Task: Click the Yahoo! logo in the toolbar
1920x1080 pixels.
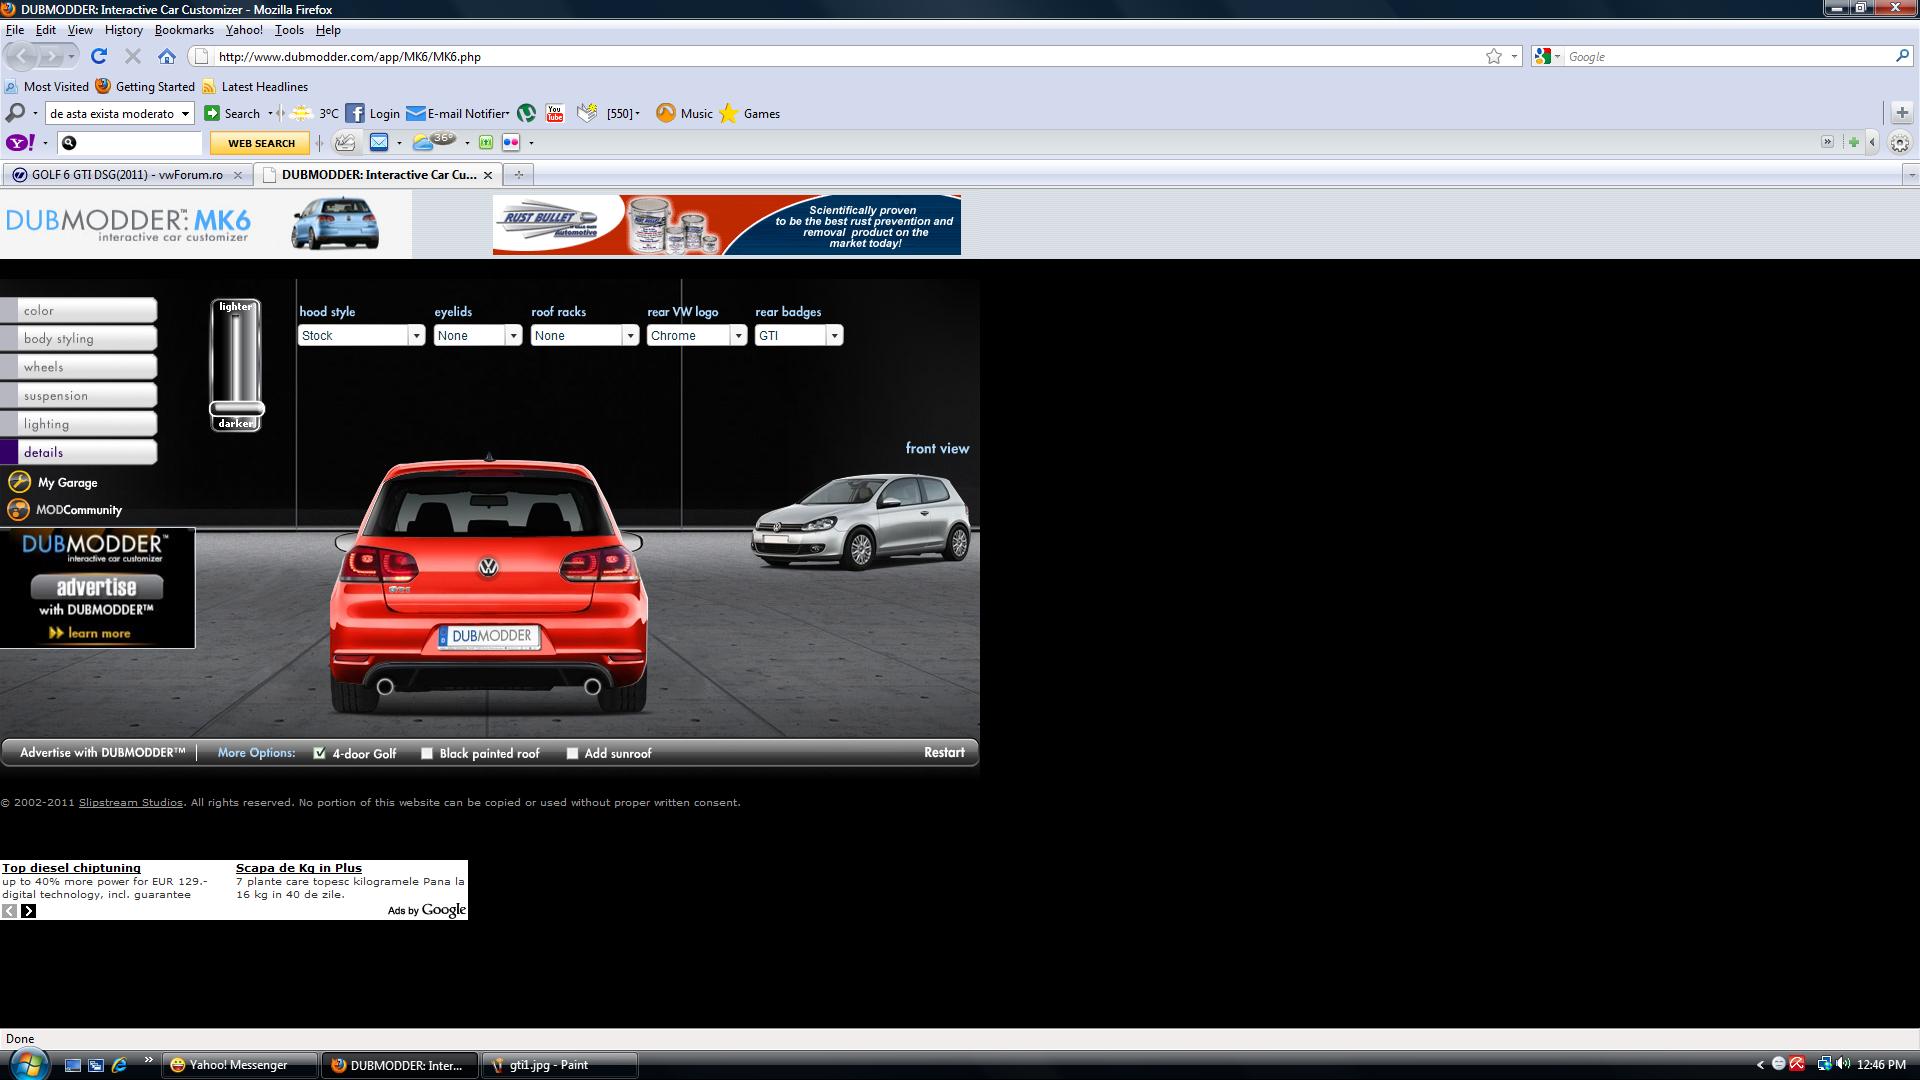Action: pos(21,143)
